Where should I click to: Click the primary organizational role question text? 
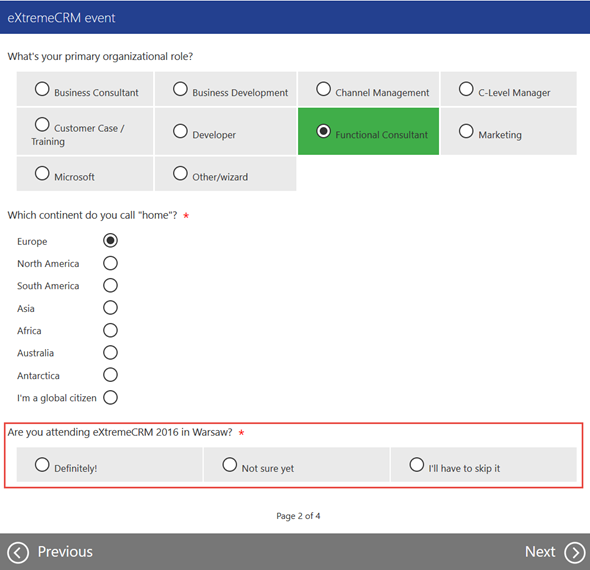click(100, 56)
